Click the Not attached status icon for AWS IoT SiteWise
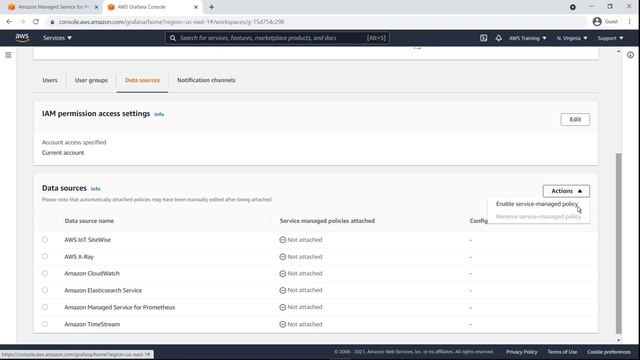The image size is (640, 360). click(282, 240)
